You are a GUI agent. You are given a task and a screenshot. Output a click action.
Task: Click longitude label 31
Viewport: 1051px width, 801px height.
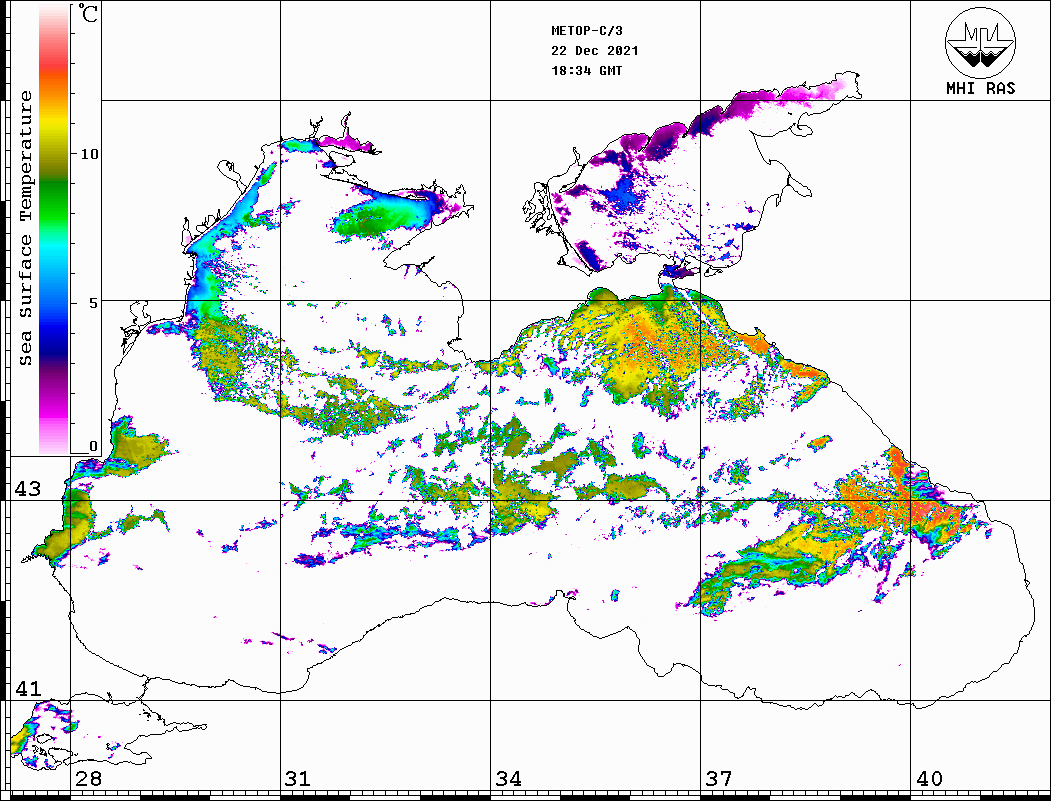[x=298, y=778]
